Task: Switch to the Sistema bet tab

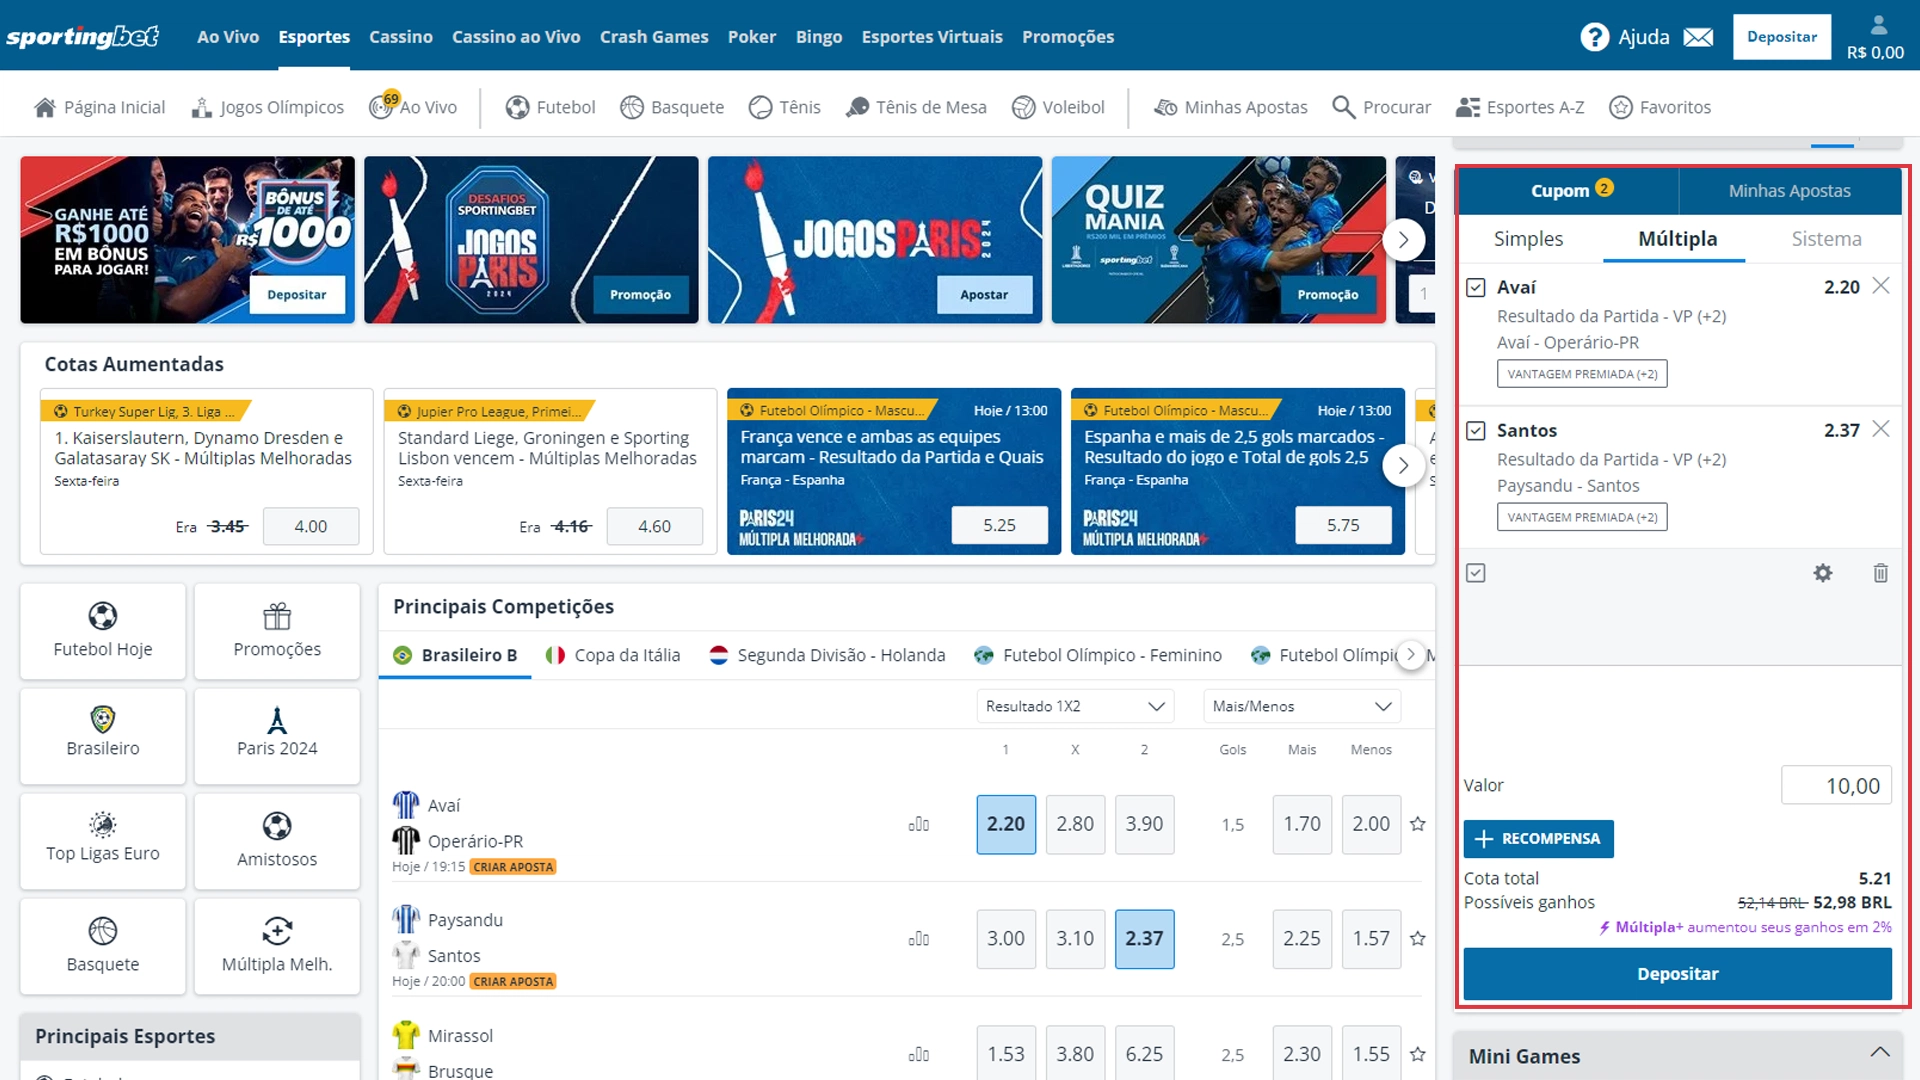Action: pyautogui.click(x=1826, y=239)
